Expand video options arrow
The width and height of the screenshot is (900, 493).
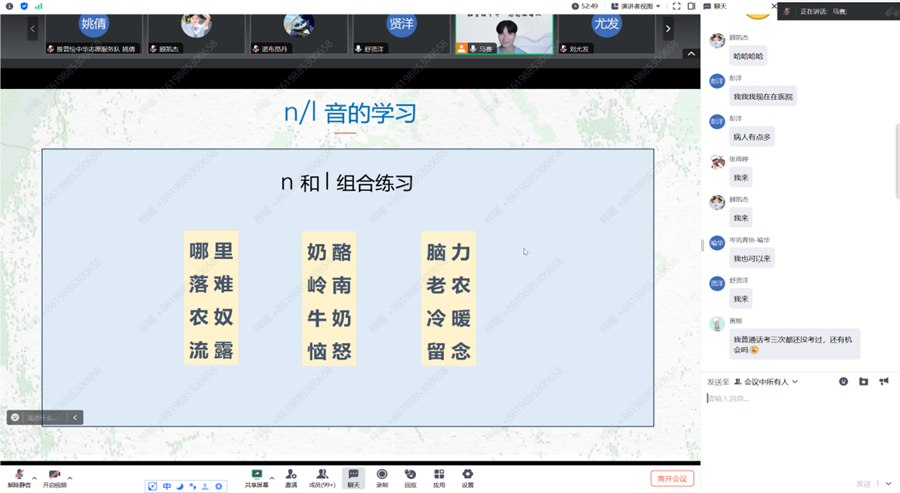point(70,478)
